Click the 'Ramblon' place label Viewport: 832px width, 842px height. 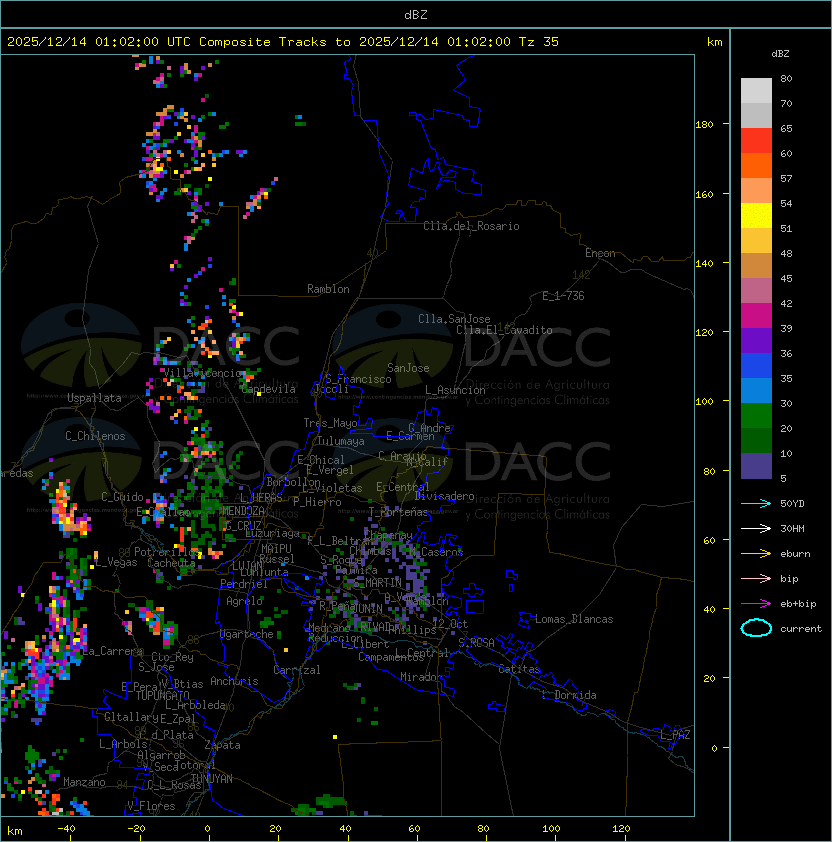pyautogui.click(x=328, y=289)
